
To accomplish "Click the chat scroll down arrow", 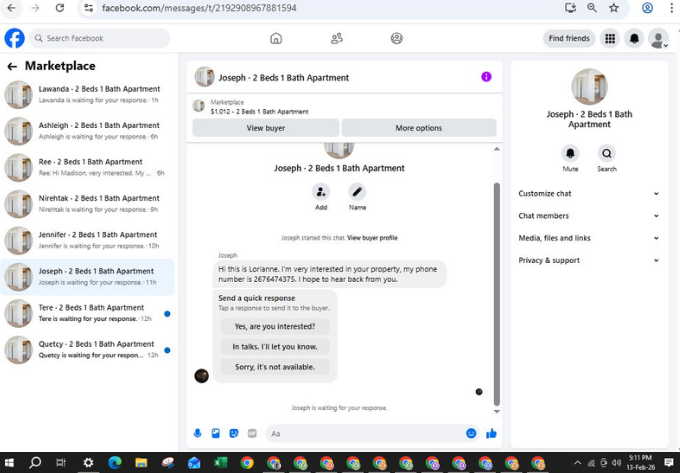I will (497, 411).
